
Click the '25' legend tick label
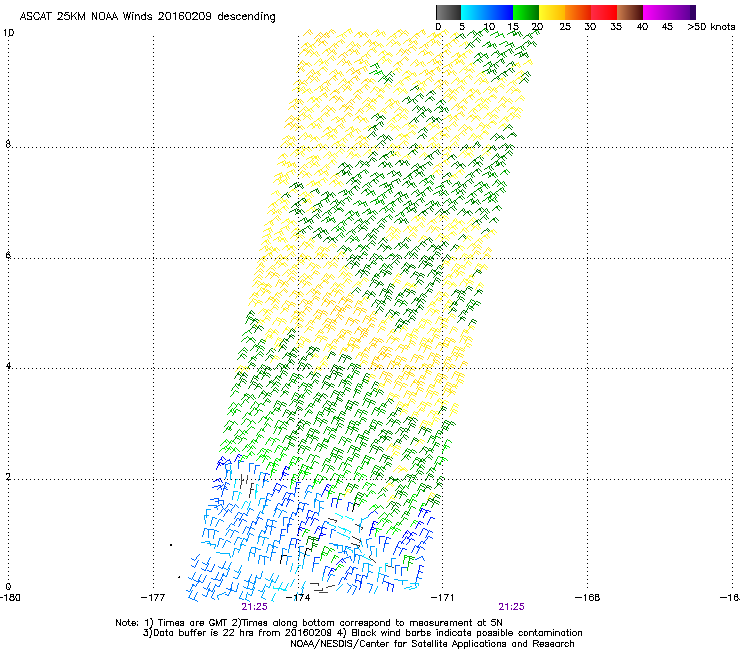(565, 27)
